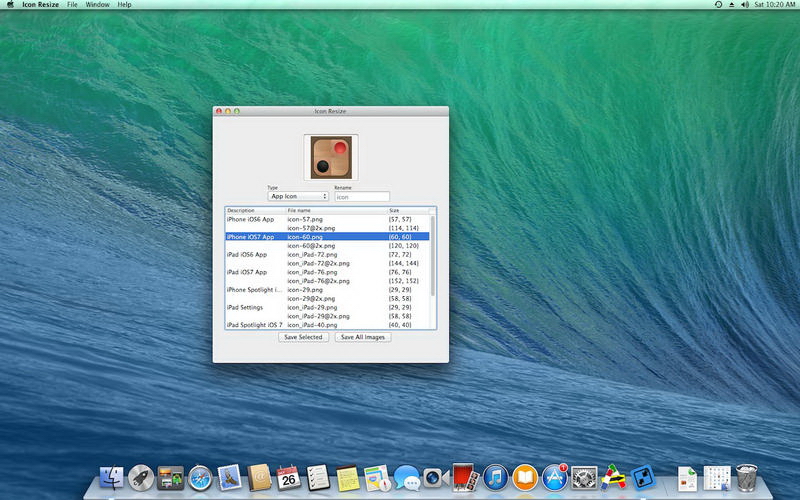This screenshot has width=800, height=500.
Task: Open the Trash in the dock
Action: coord(746,478)
